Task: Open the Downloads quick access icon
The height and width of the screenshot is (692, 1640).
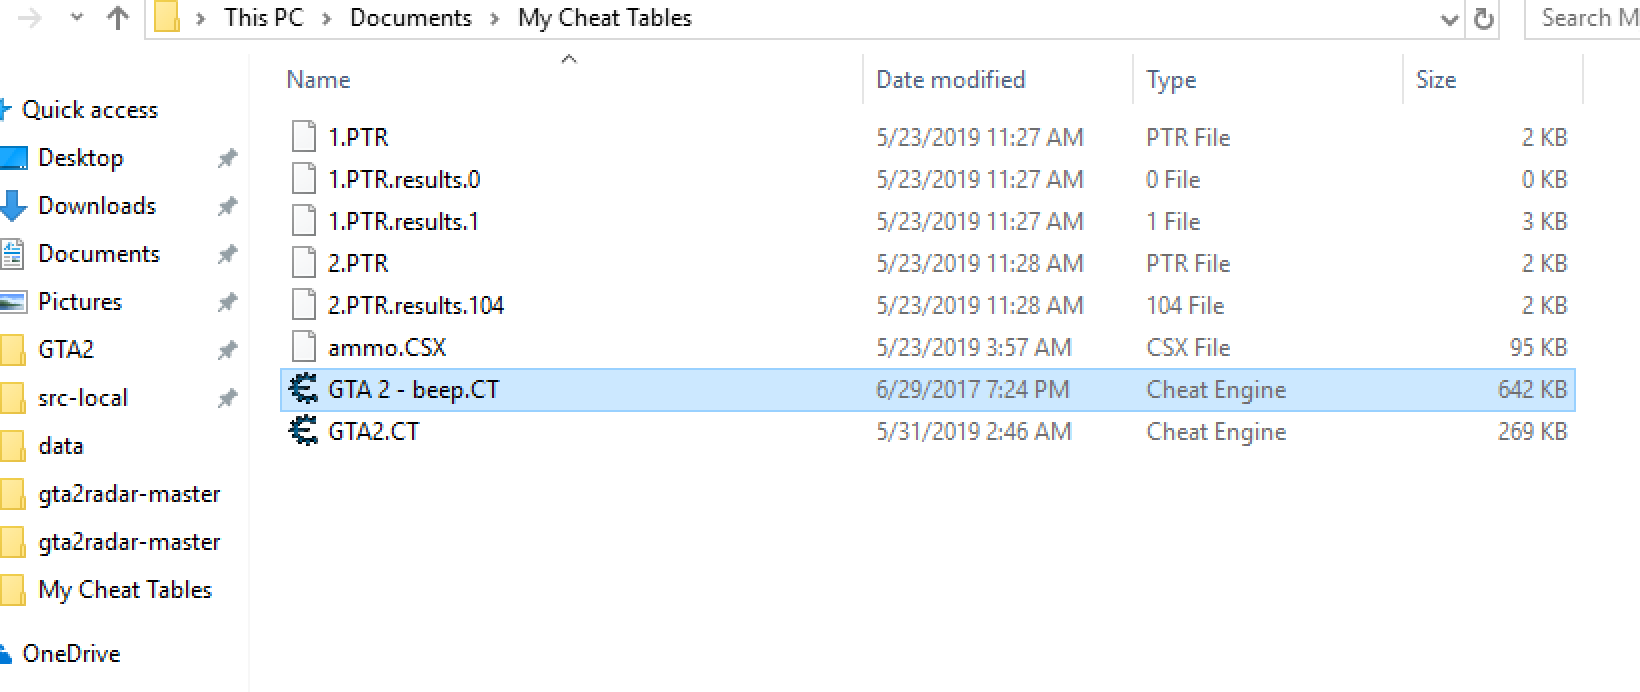Action: (13, 206)
